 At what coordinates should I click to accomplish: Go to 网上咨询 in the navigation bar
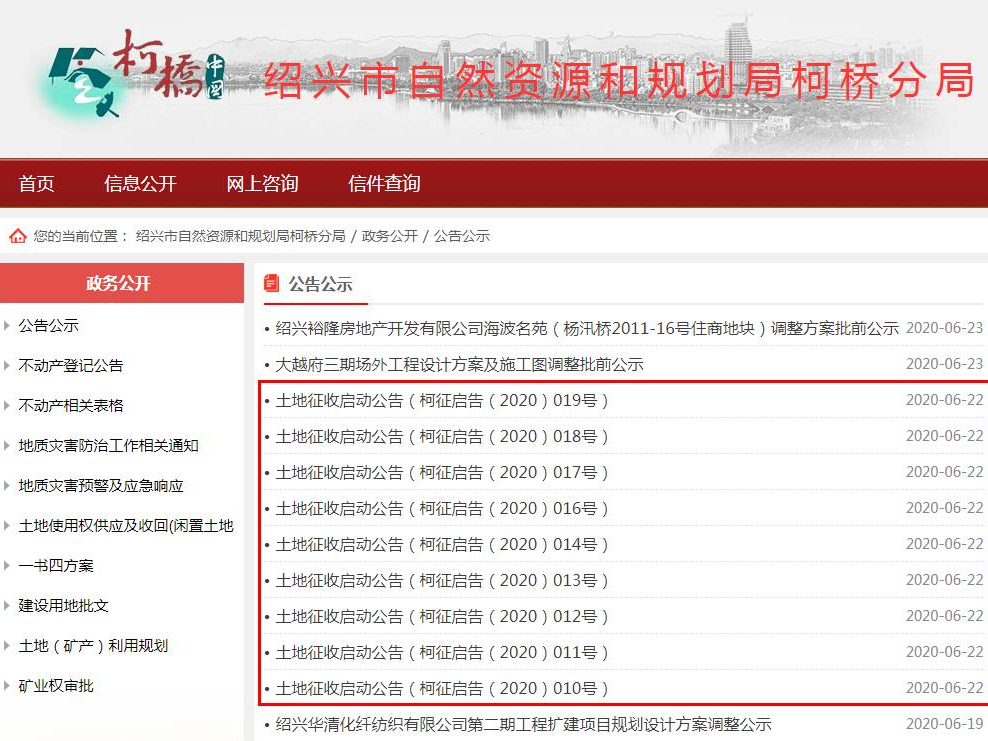coord(262,184)
